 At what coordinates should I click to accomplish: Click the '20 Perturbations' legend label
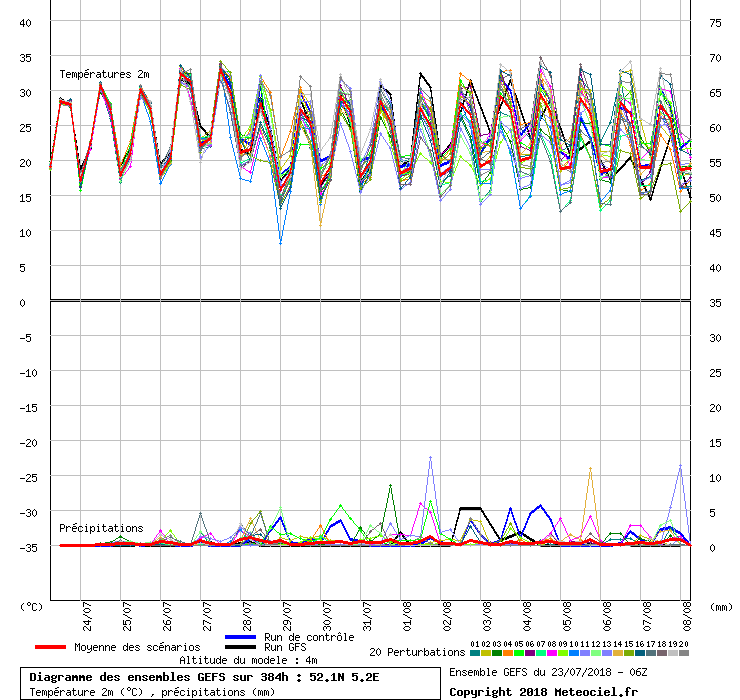click(417, 652)
